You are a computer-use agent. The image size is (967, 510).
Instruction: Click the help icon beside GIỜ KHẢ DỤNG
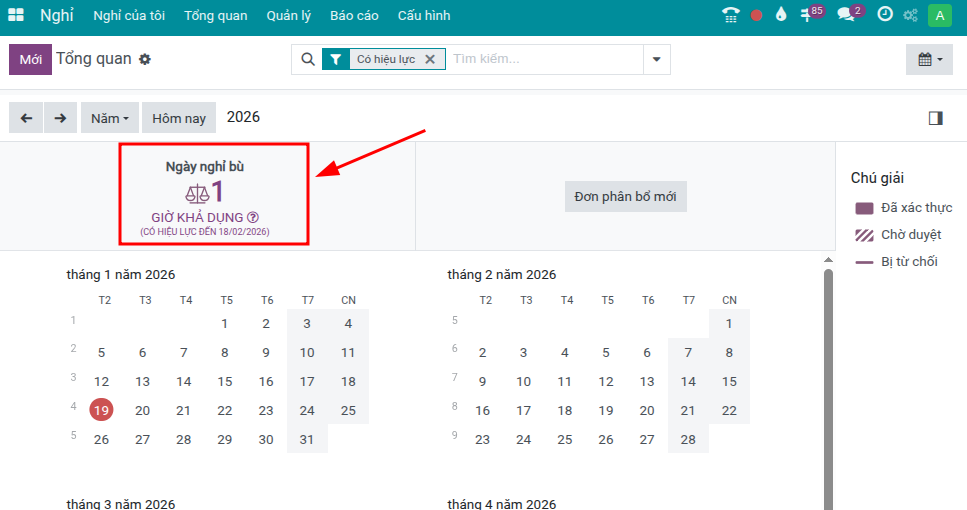tap(253, 217)
